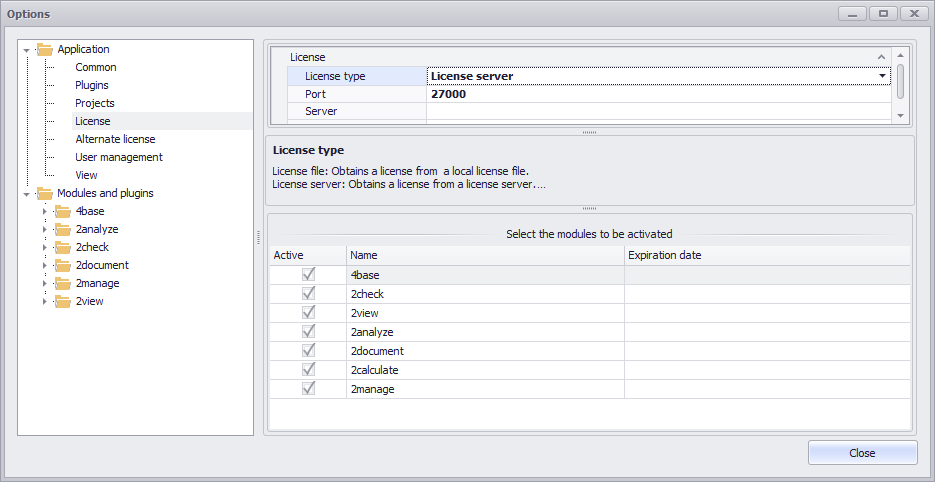Image resolution: width=935 pixels, height=482 pixels.
Task: Click the Close button
Action: point(862,453)
